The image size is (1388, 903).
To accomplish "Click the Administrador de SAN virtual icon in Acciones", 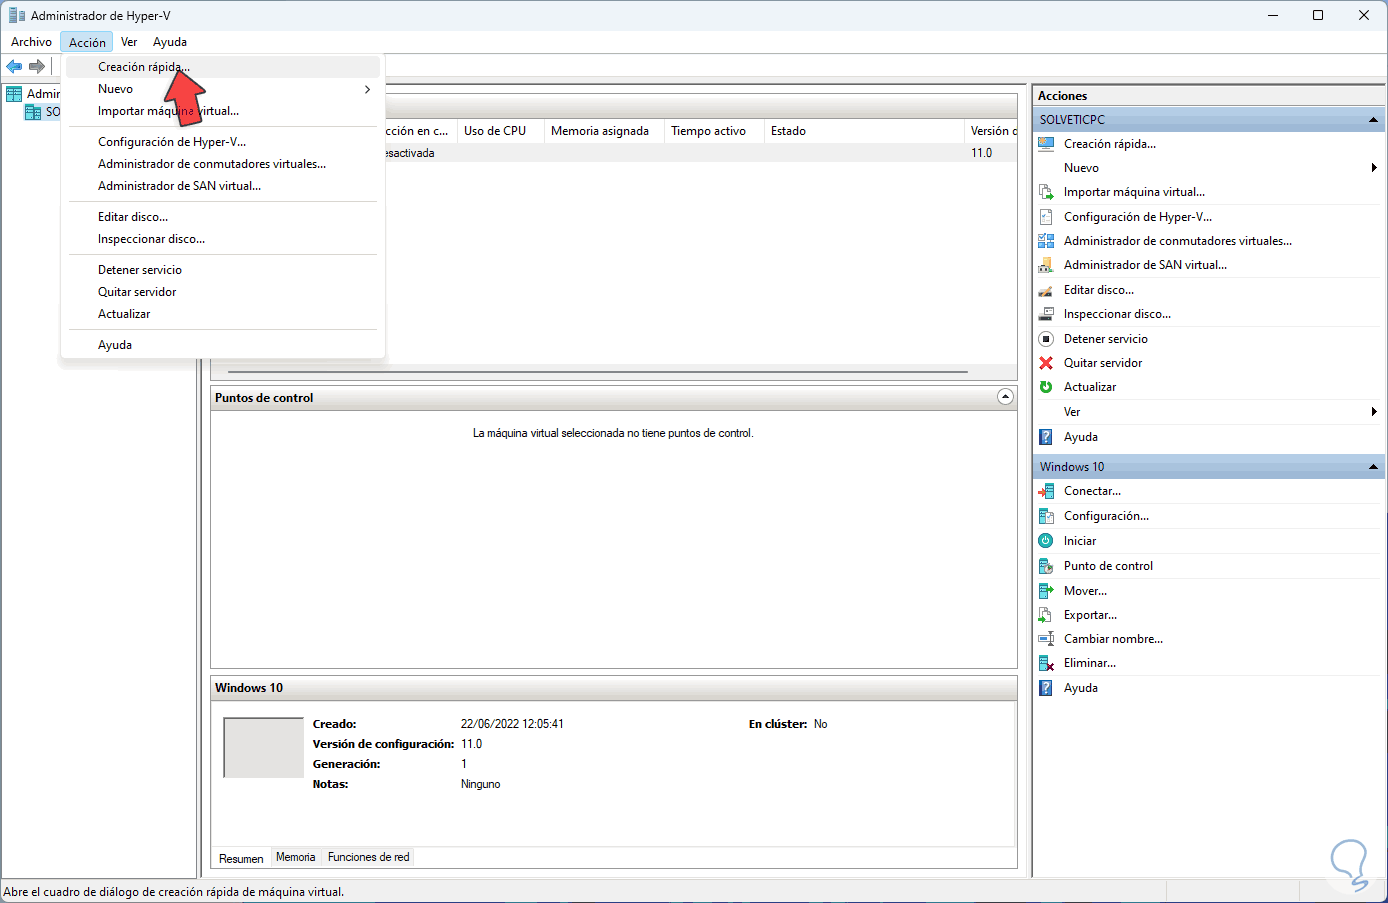I will 1046,265.
